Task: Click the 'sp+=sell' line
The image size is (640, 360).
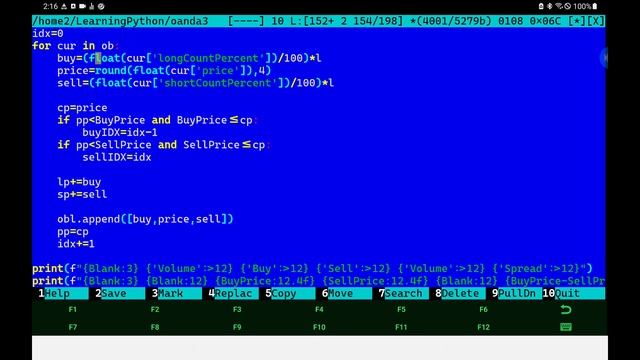Action: point(82,194)
